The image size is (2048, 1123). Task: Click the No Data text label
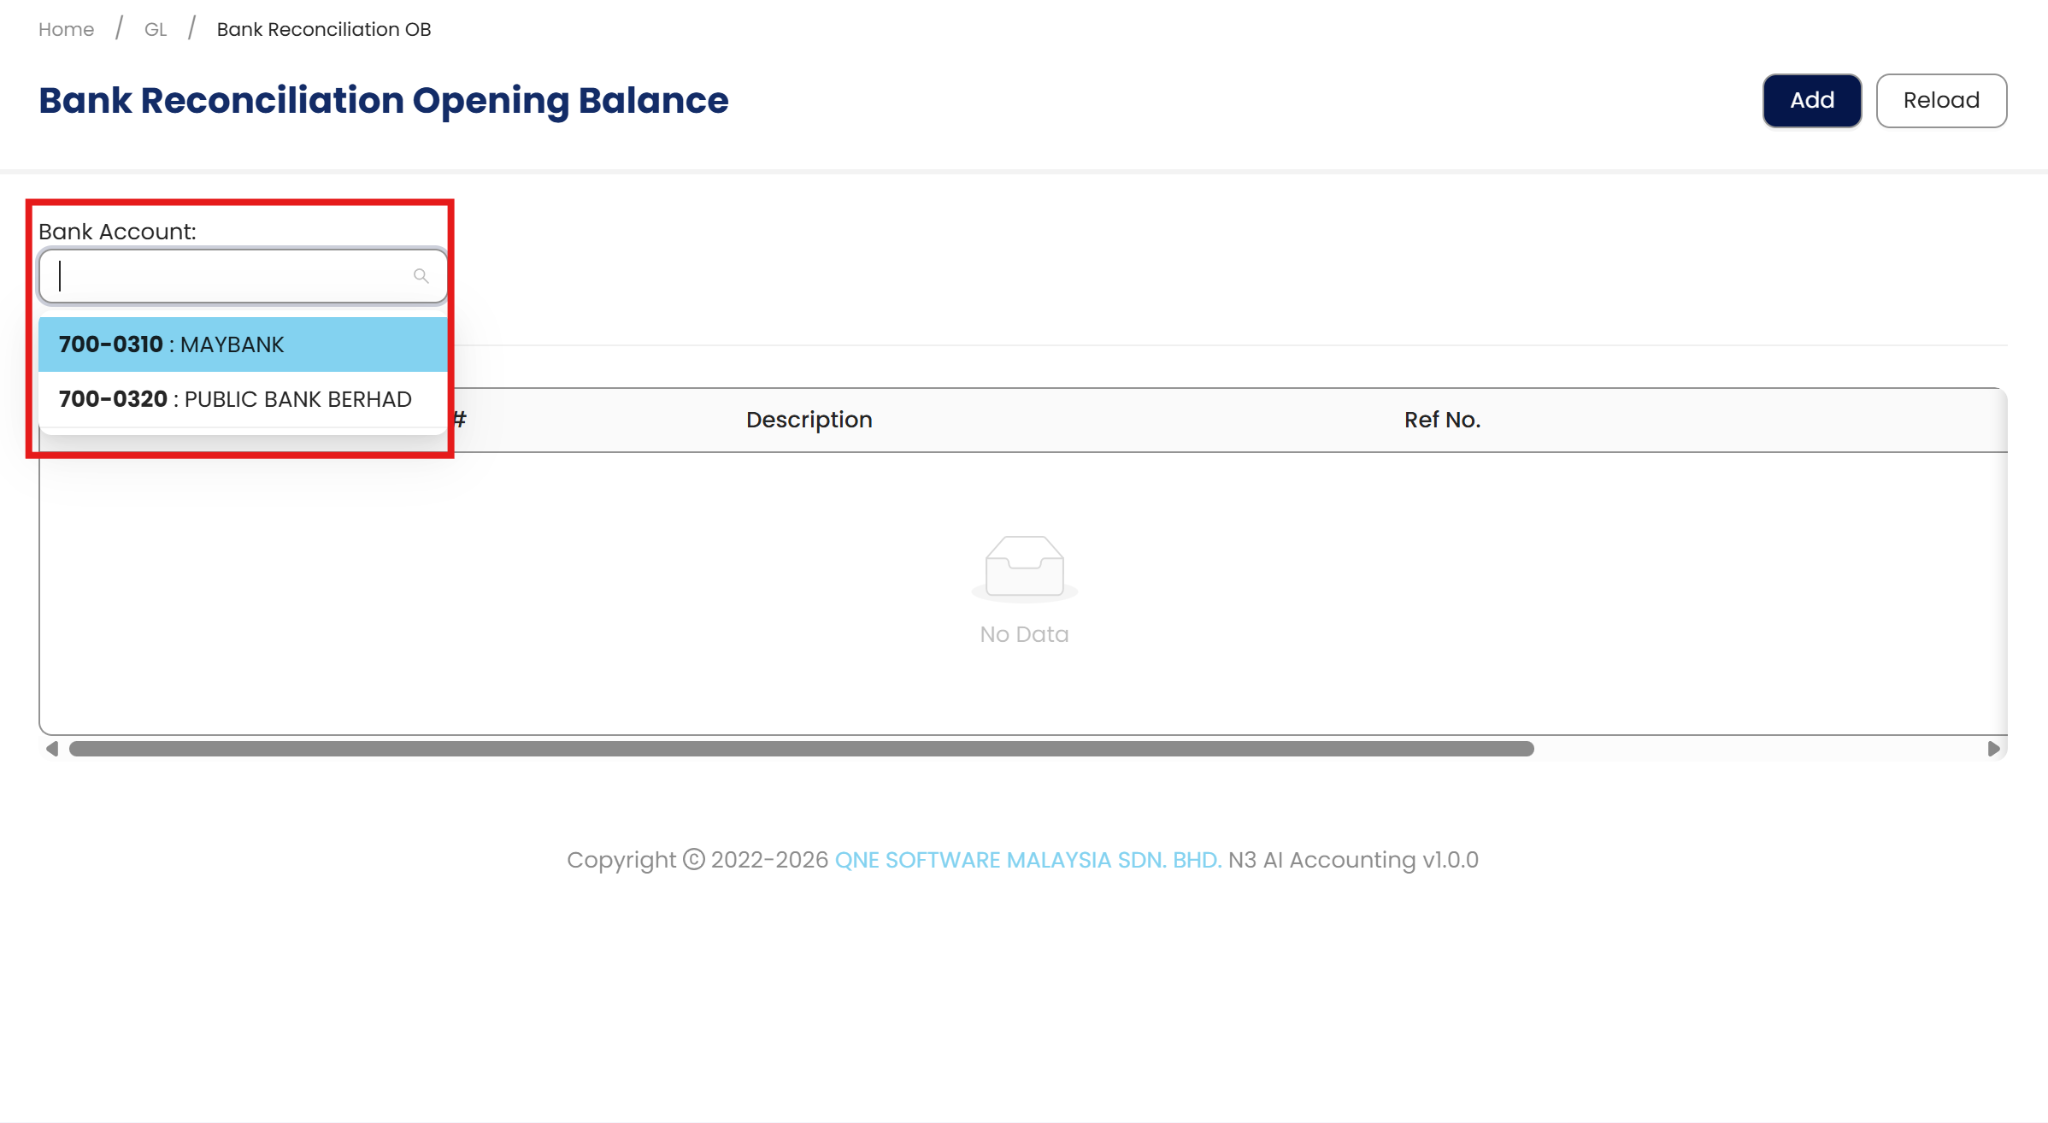click(x=1024, y=634)
